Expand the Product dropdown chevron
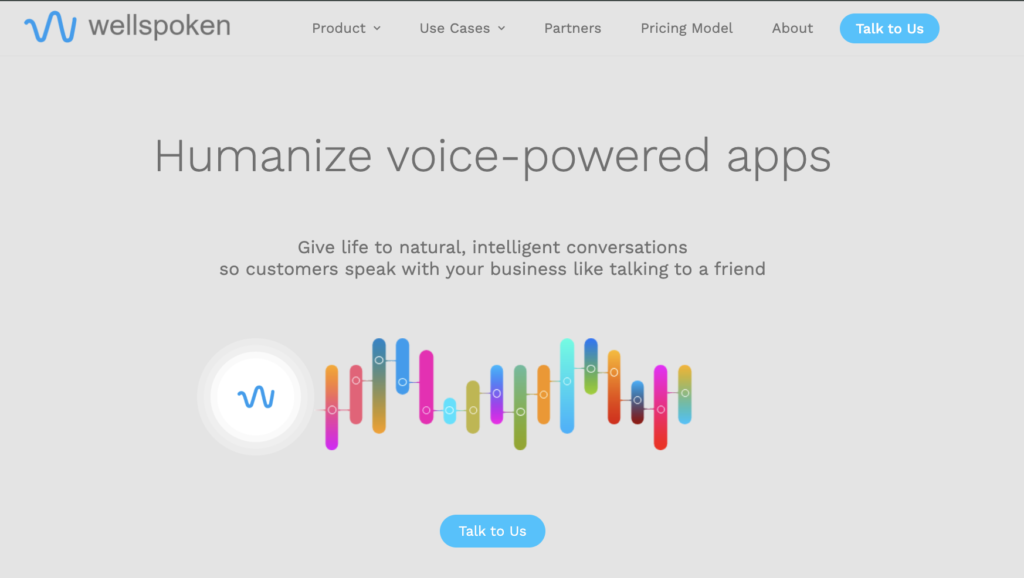Screen dimensions: 1024x578 click(377, 29)
